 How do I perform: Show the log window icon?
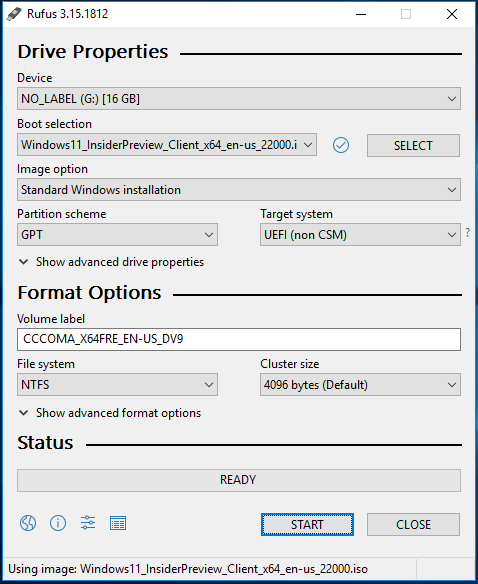point(118,523)
